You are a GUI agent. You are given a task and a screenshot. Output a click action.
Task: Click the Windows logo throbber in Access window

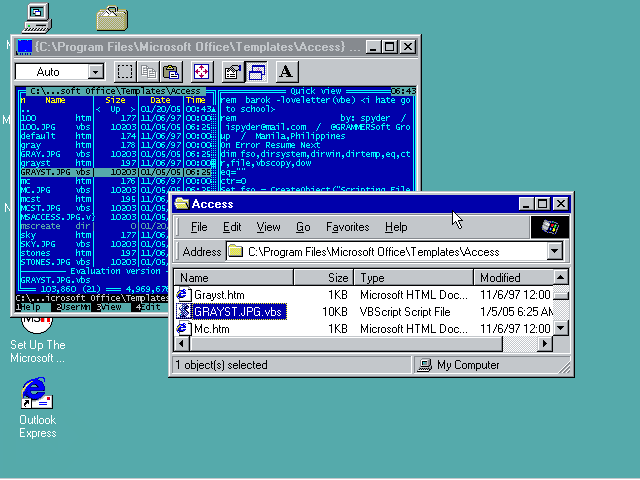(x=549, y=227)
